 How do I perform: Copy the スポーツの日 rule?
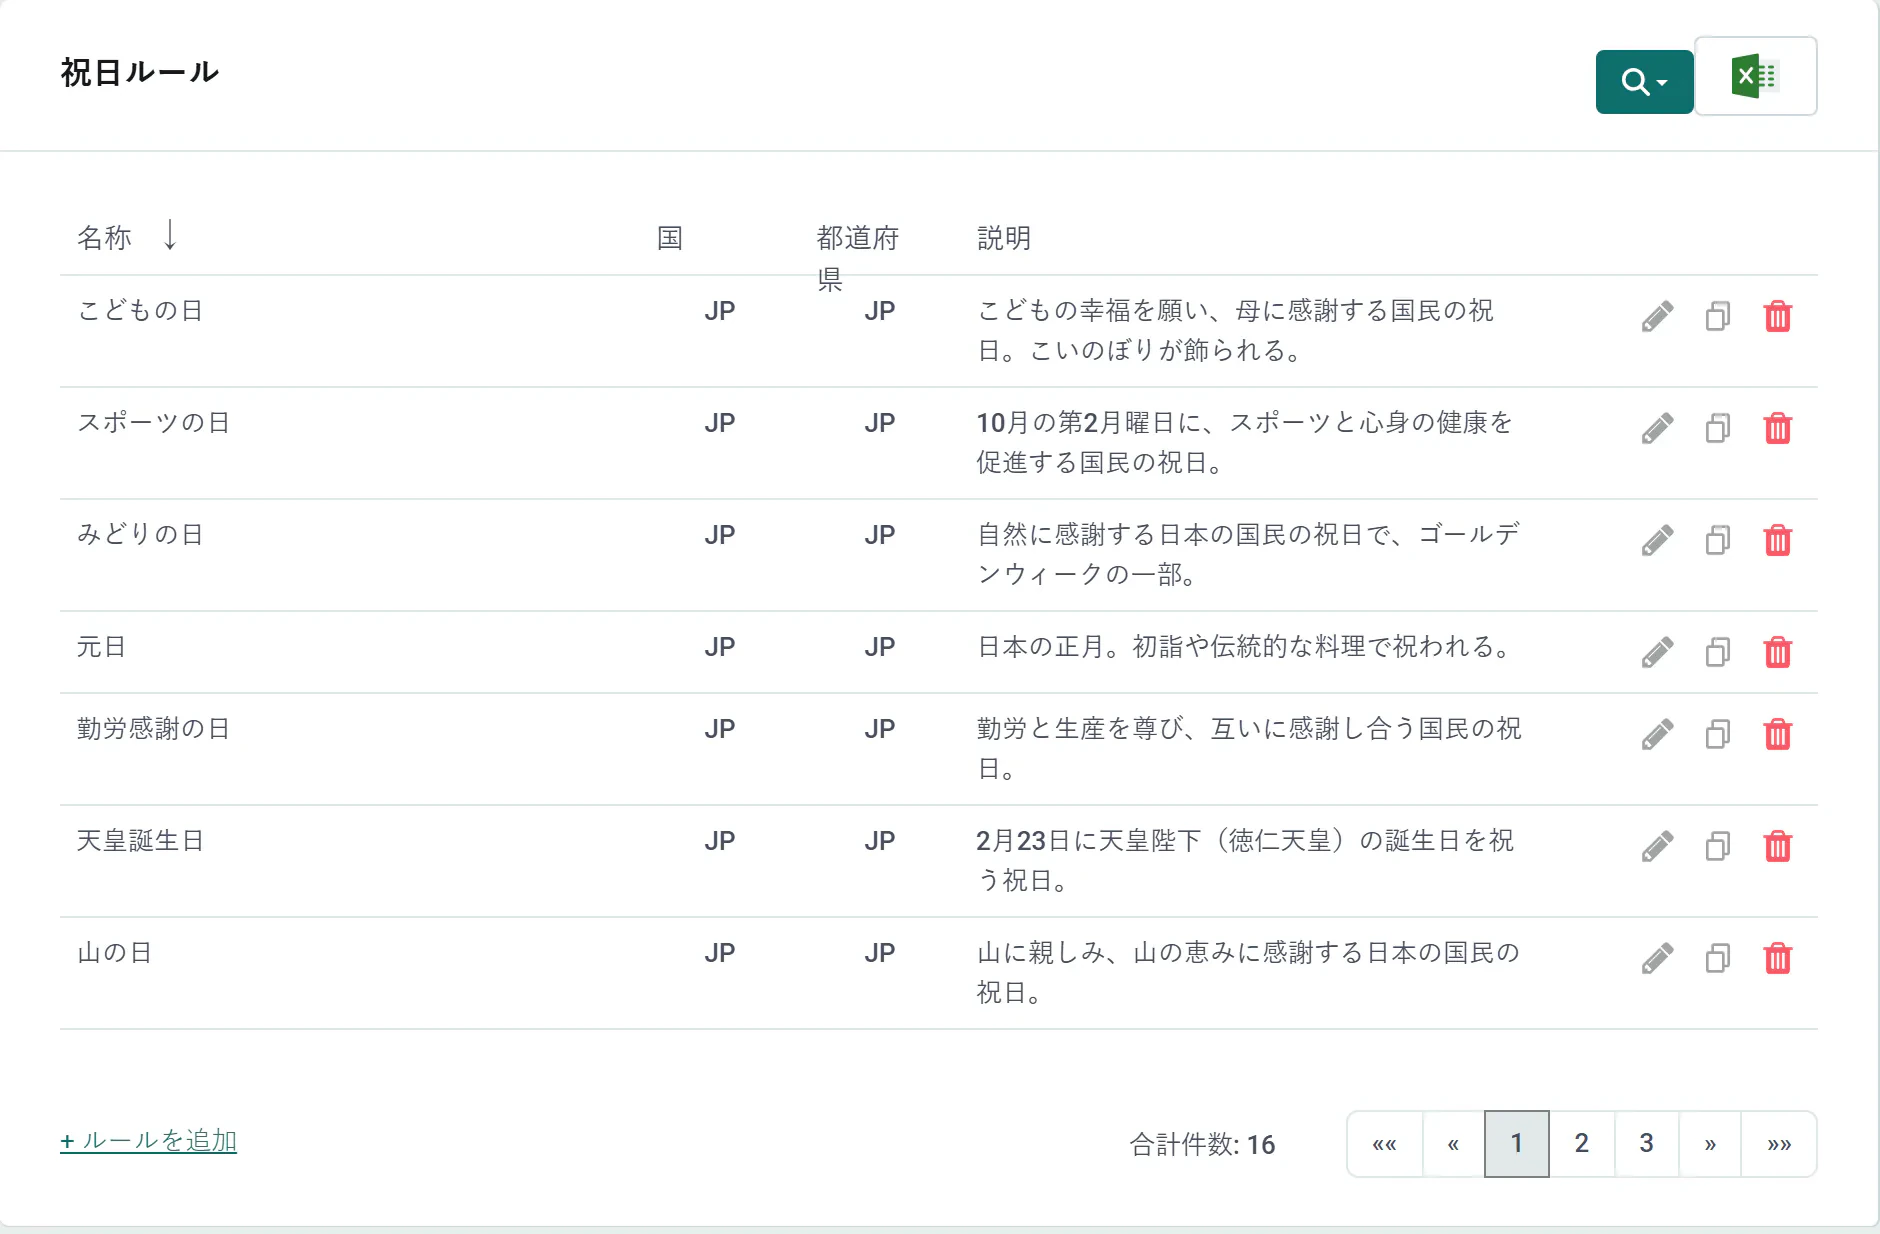[1718, 429]
